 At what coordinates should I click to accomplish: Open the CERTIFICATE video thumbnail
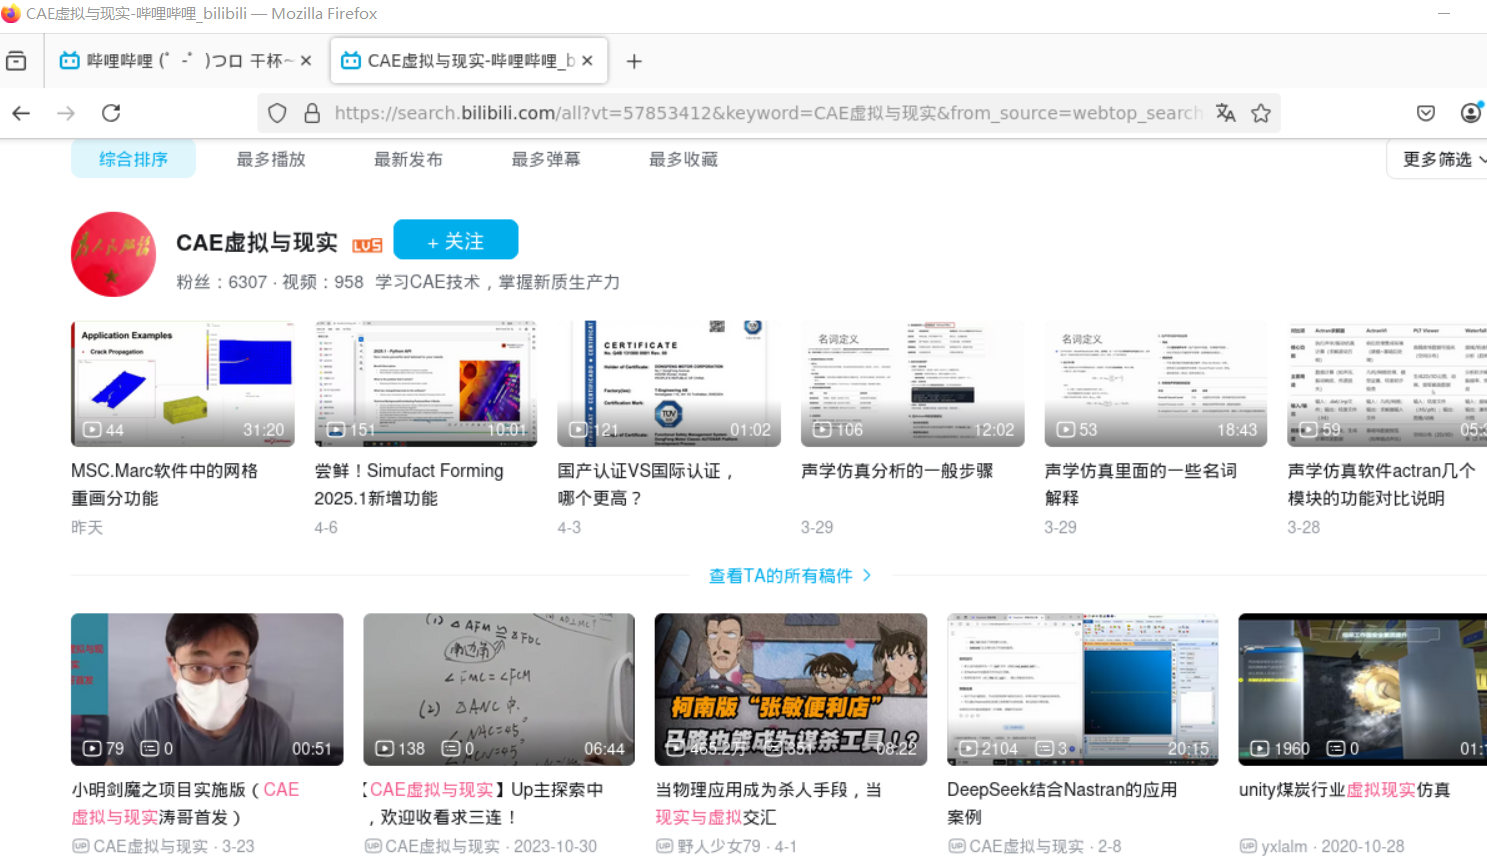669,384
